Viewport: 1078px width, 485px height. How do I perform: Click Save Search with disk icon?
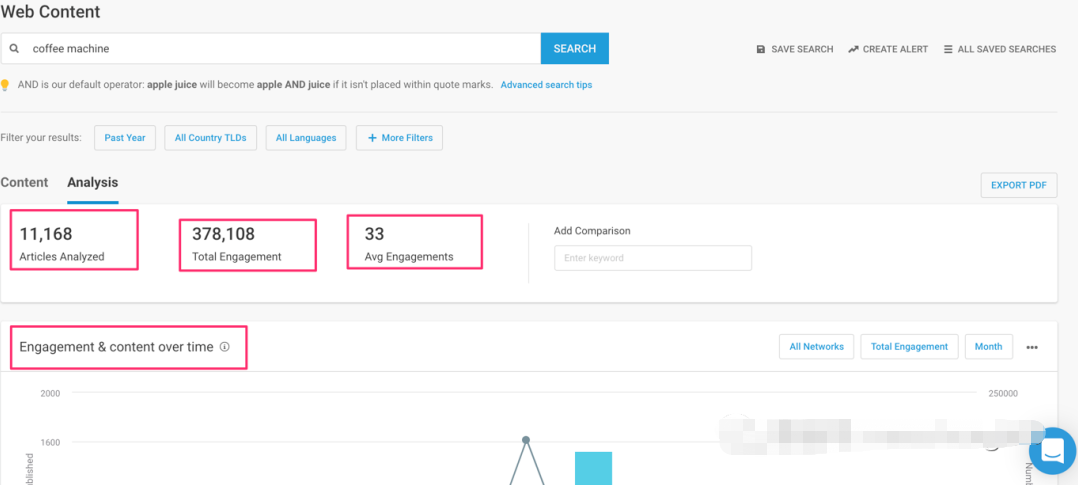(794, 49)
